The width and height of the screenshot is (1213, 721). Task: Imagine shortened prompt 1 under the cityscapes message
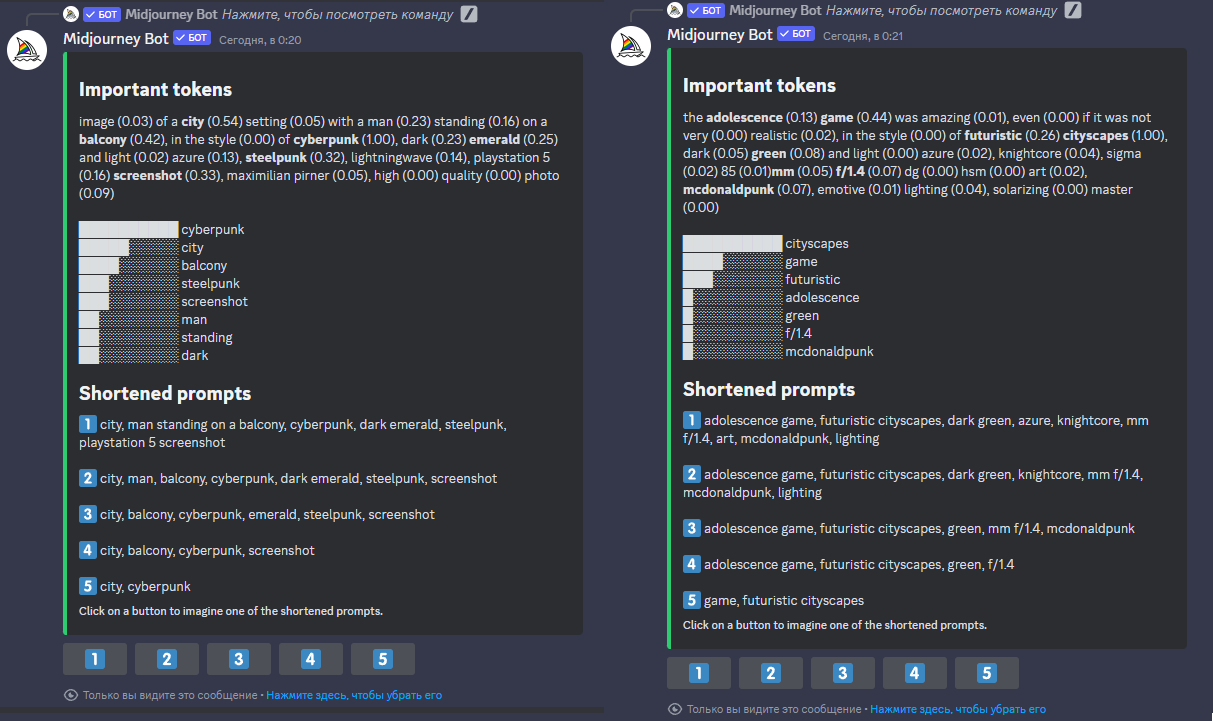tap(699, 673)
